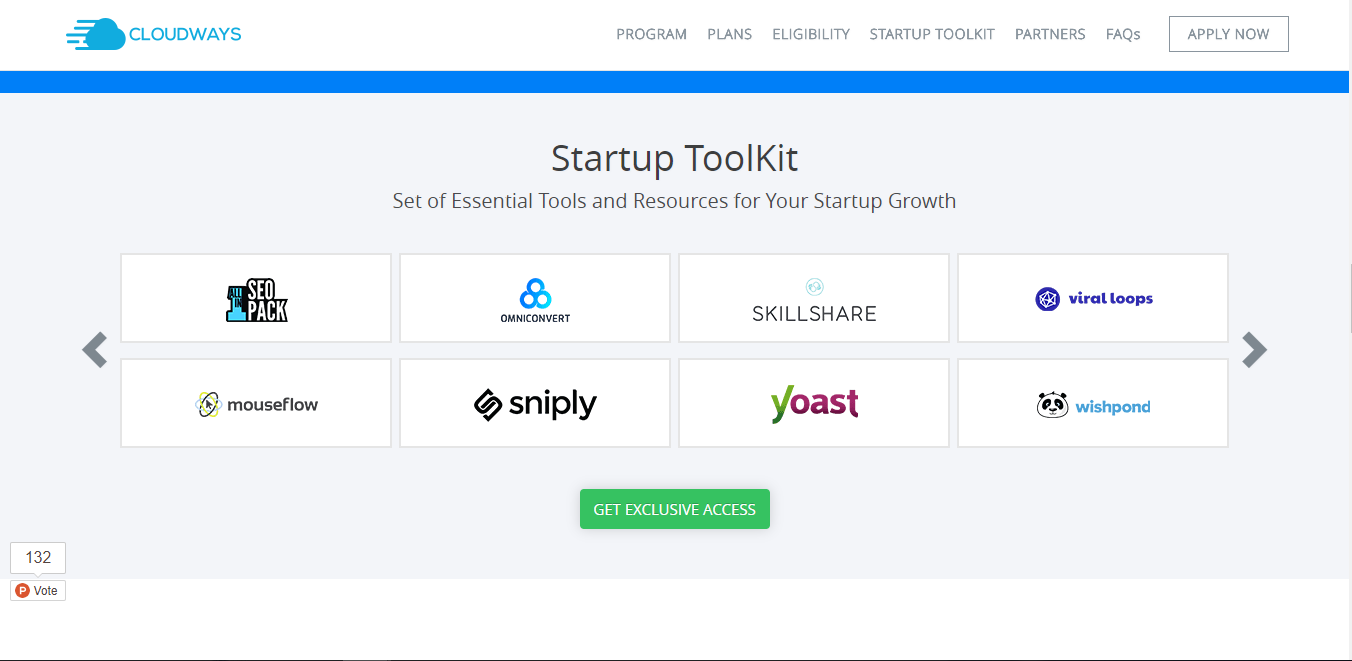The height and width of the screenshot is (661, 1352).
Task: Click the APPLY NOW button
Action: tap(1229, 34)
